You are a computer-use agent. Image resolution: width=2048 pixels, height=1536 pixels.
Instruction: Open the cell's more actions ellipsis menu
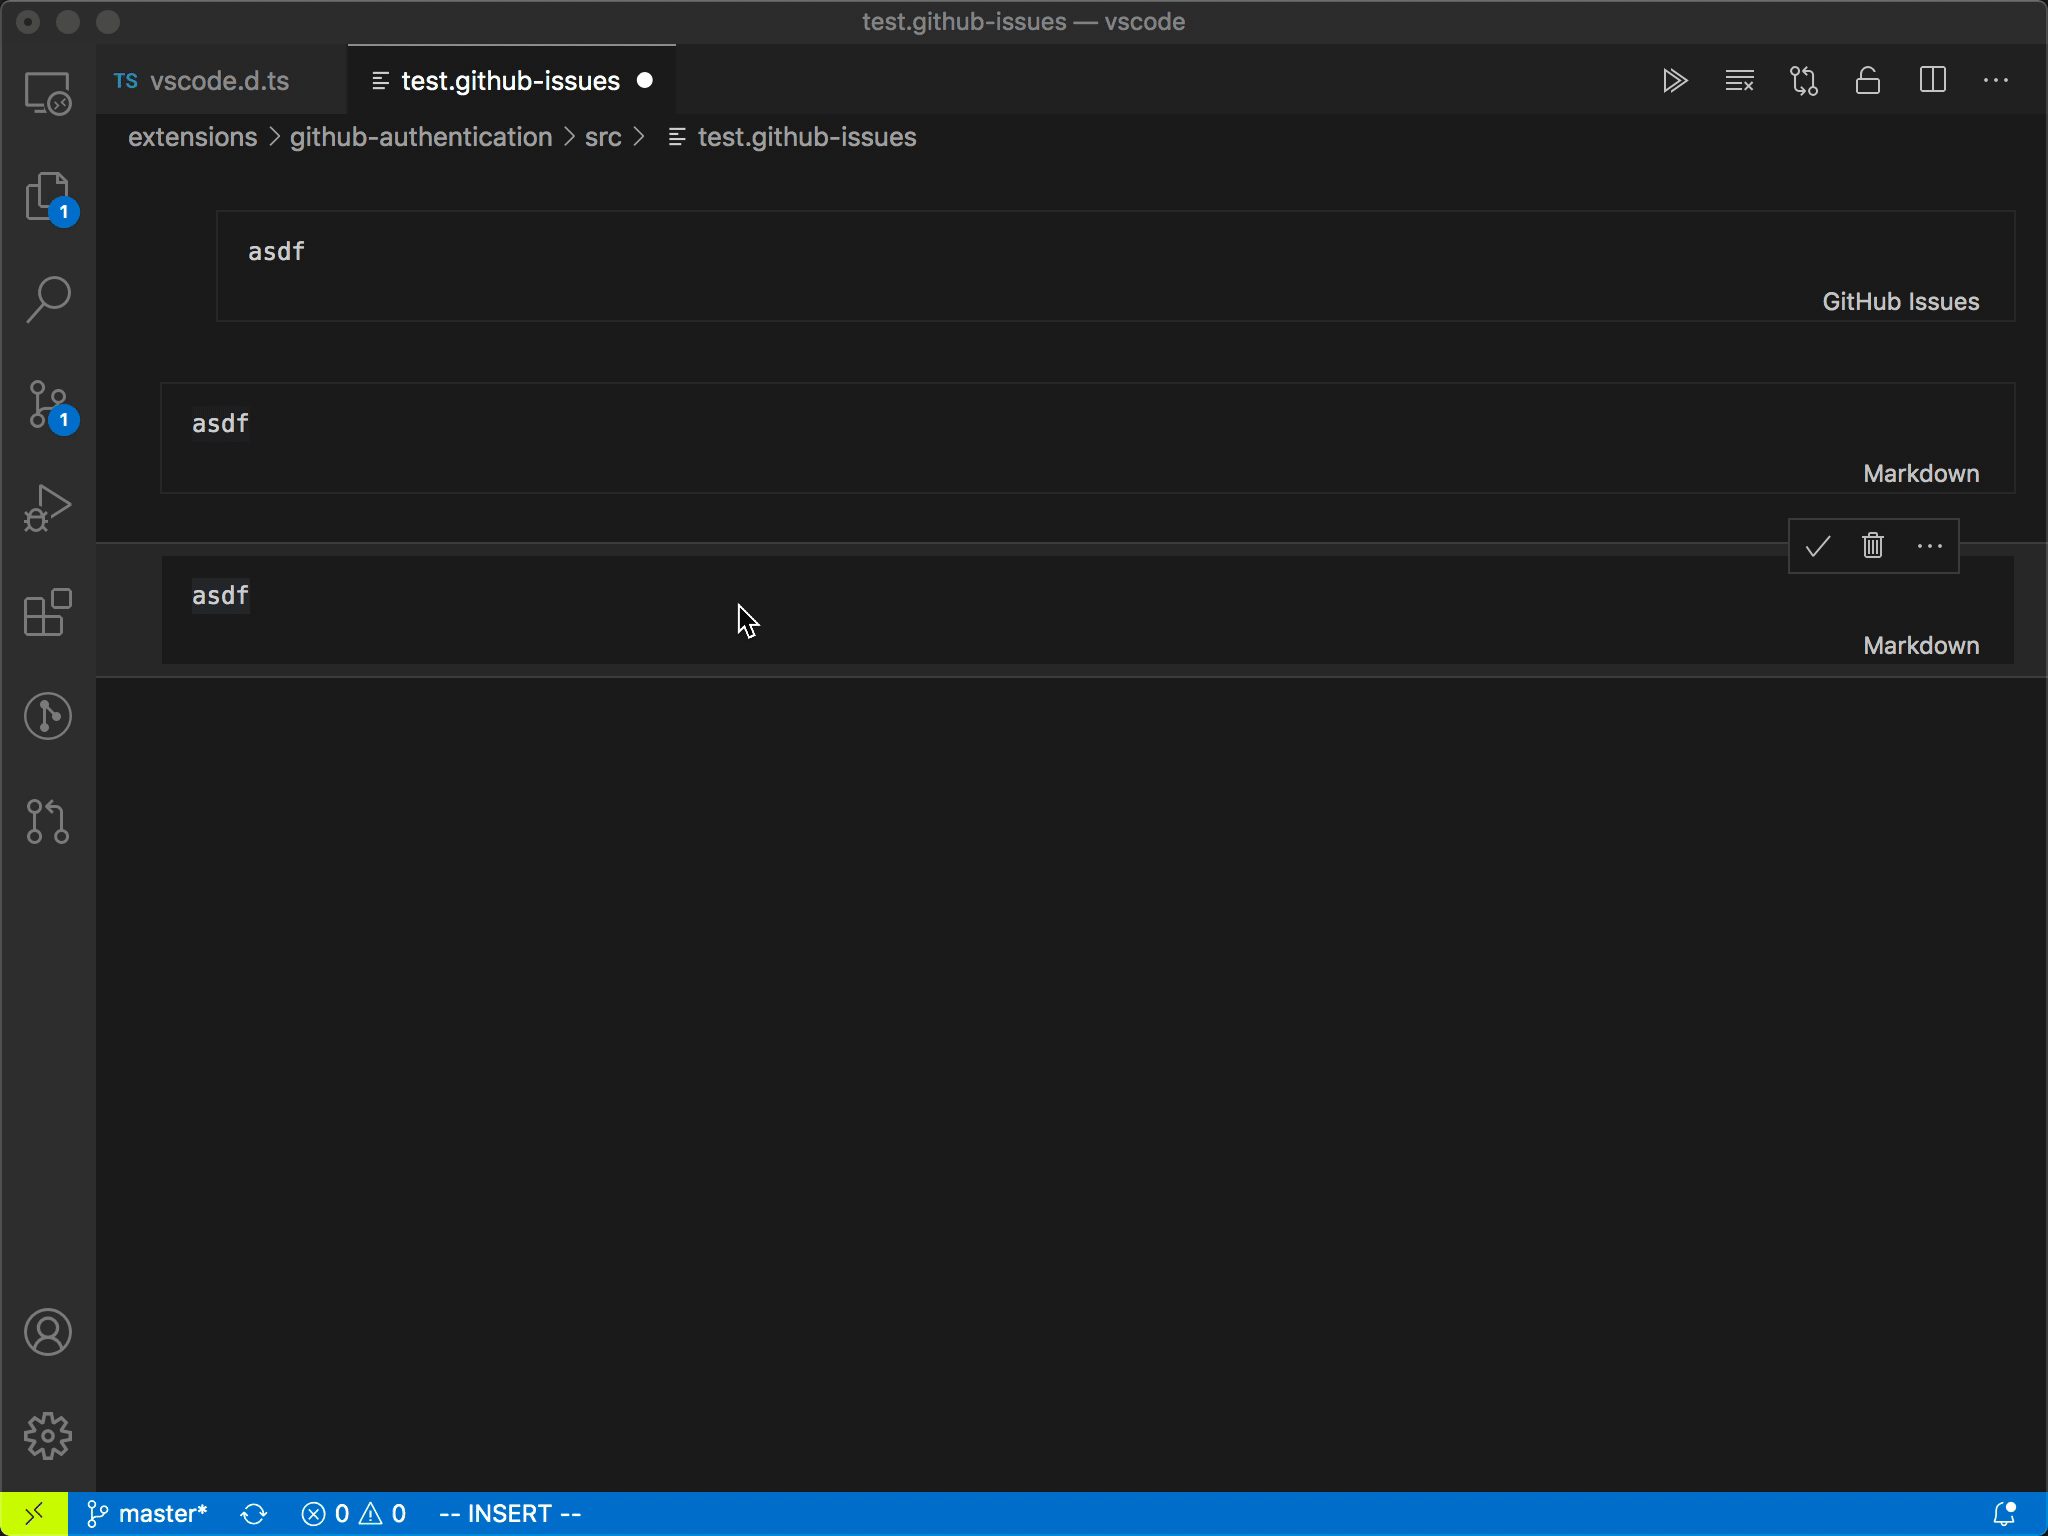coord(1929,546)
